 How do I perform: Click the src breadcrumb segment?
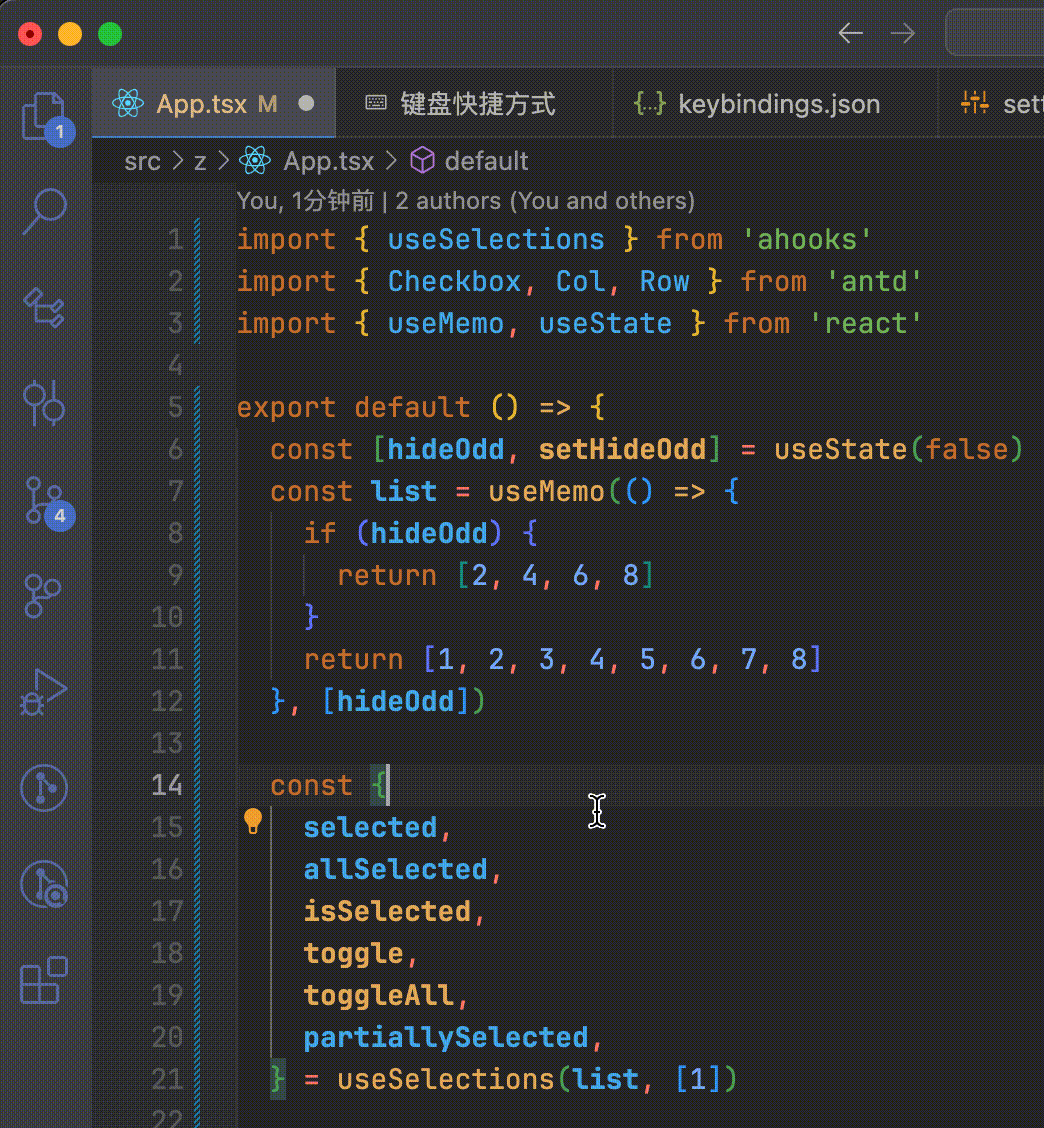[142, 161]
